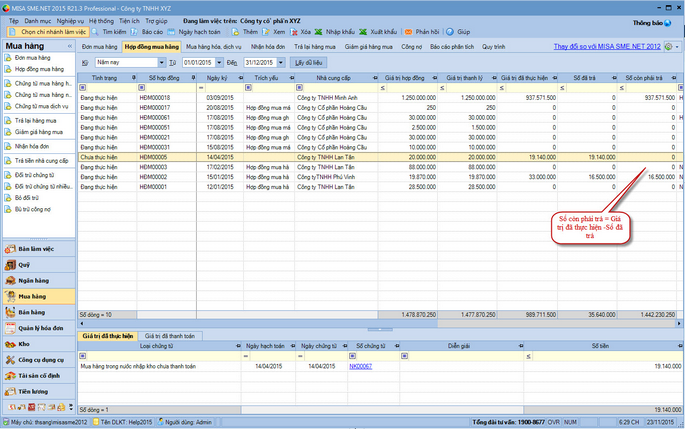Open filter operator for Tình trạng column
685x429 pixels.
point(83,88)
